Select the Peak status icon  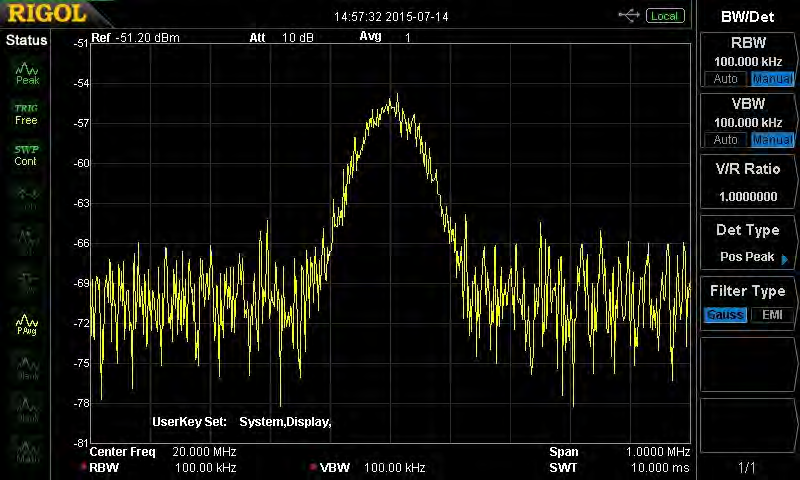click(x=27, y=73)
